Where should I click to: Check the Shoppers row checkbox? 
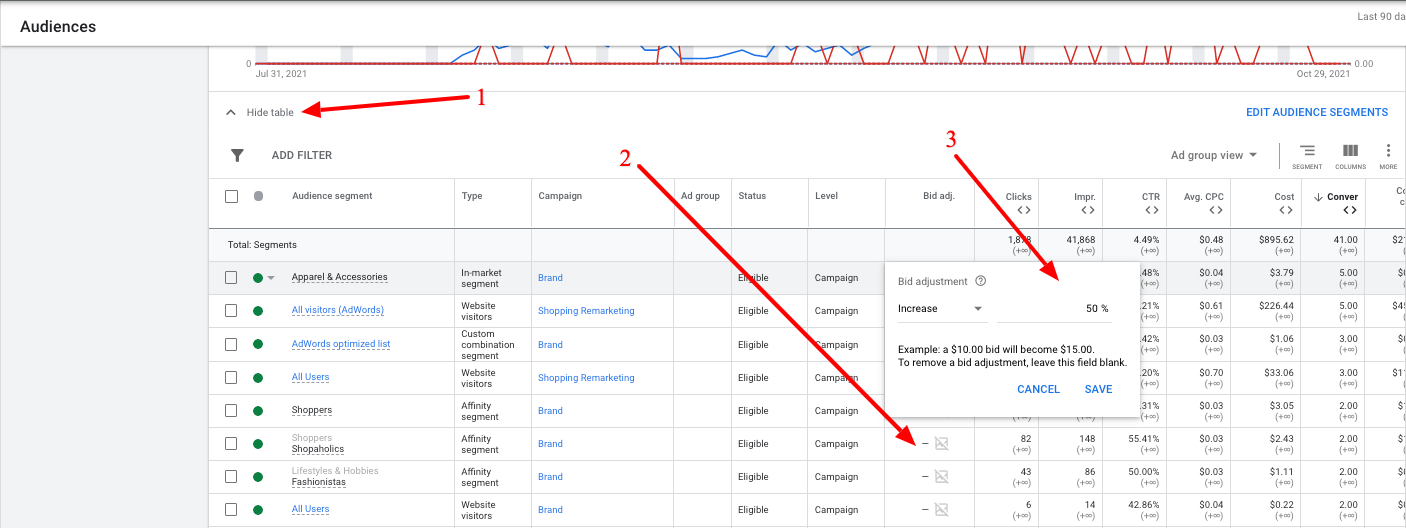(231, 410)
